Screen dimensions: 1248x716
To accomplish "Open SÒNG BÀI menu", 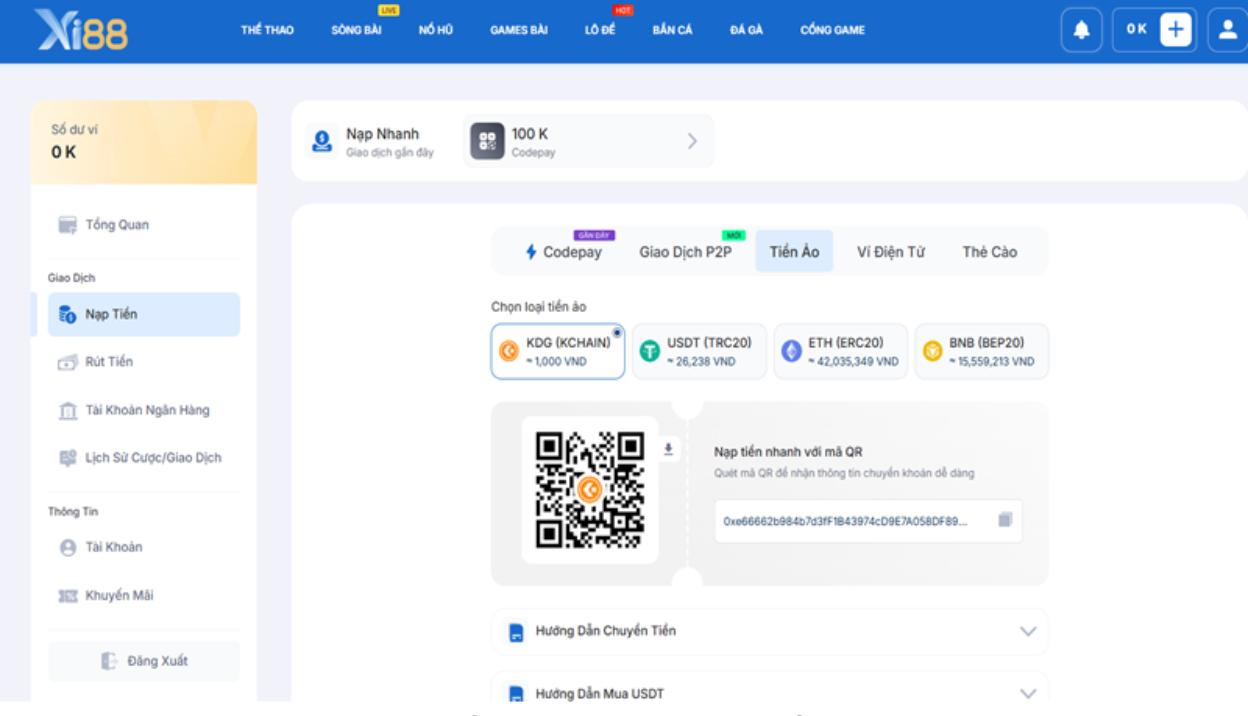I will point(357,30).
